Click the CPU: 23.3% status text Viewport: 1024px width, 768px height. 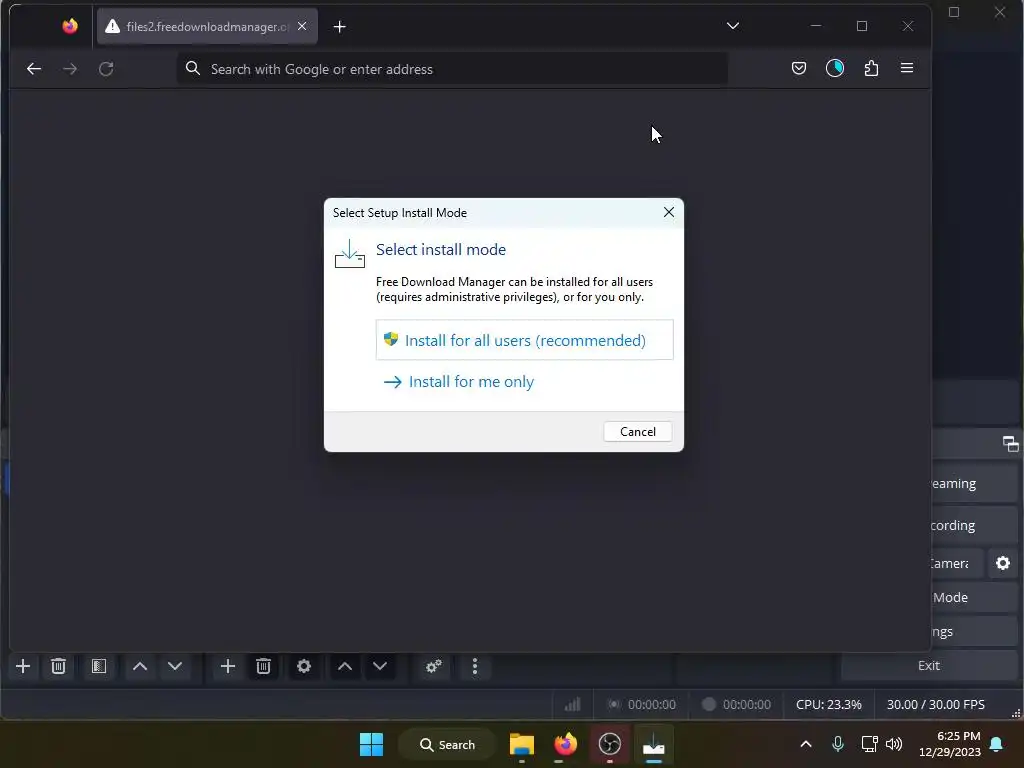[828, 705]
